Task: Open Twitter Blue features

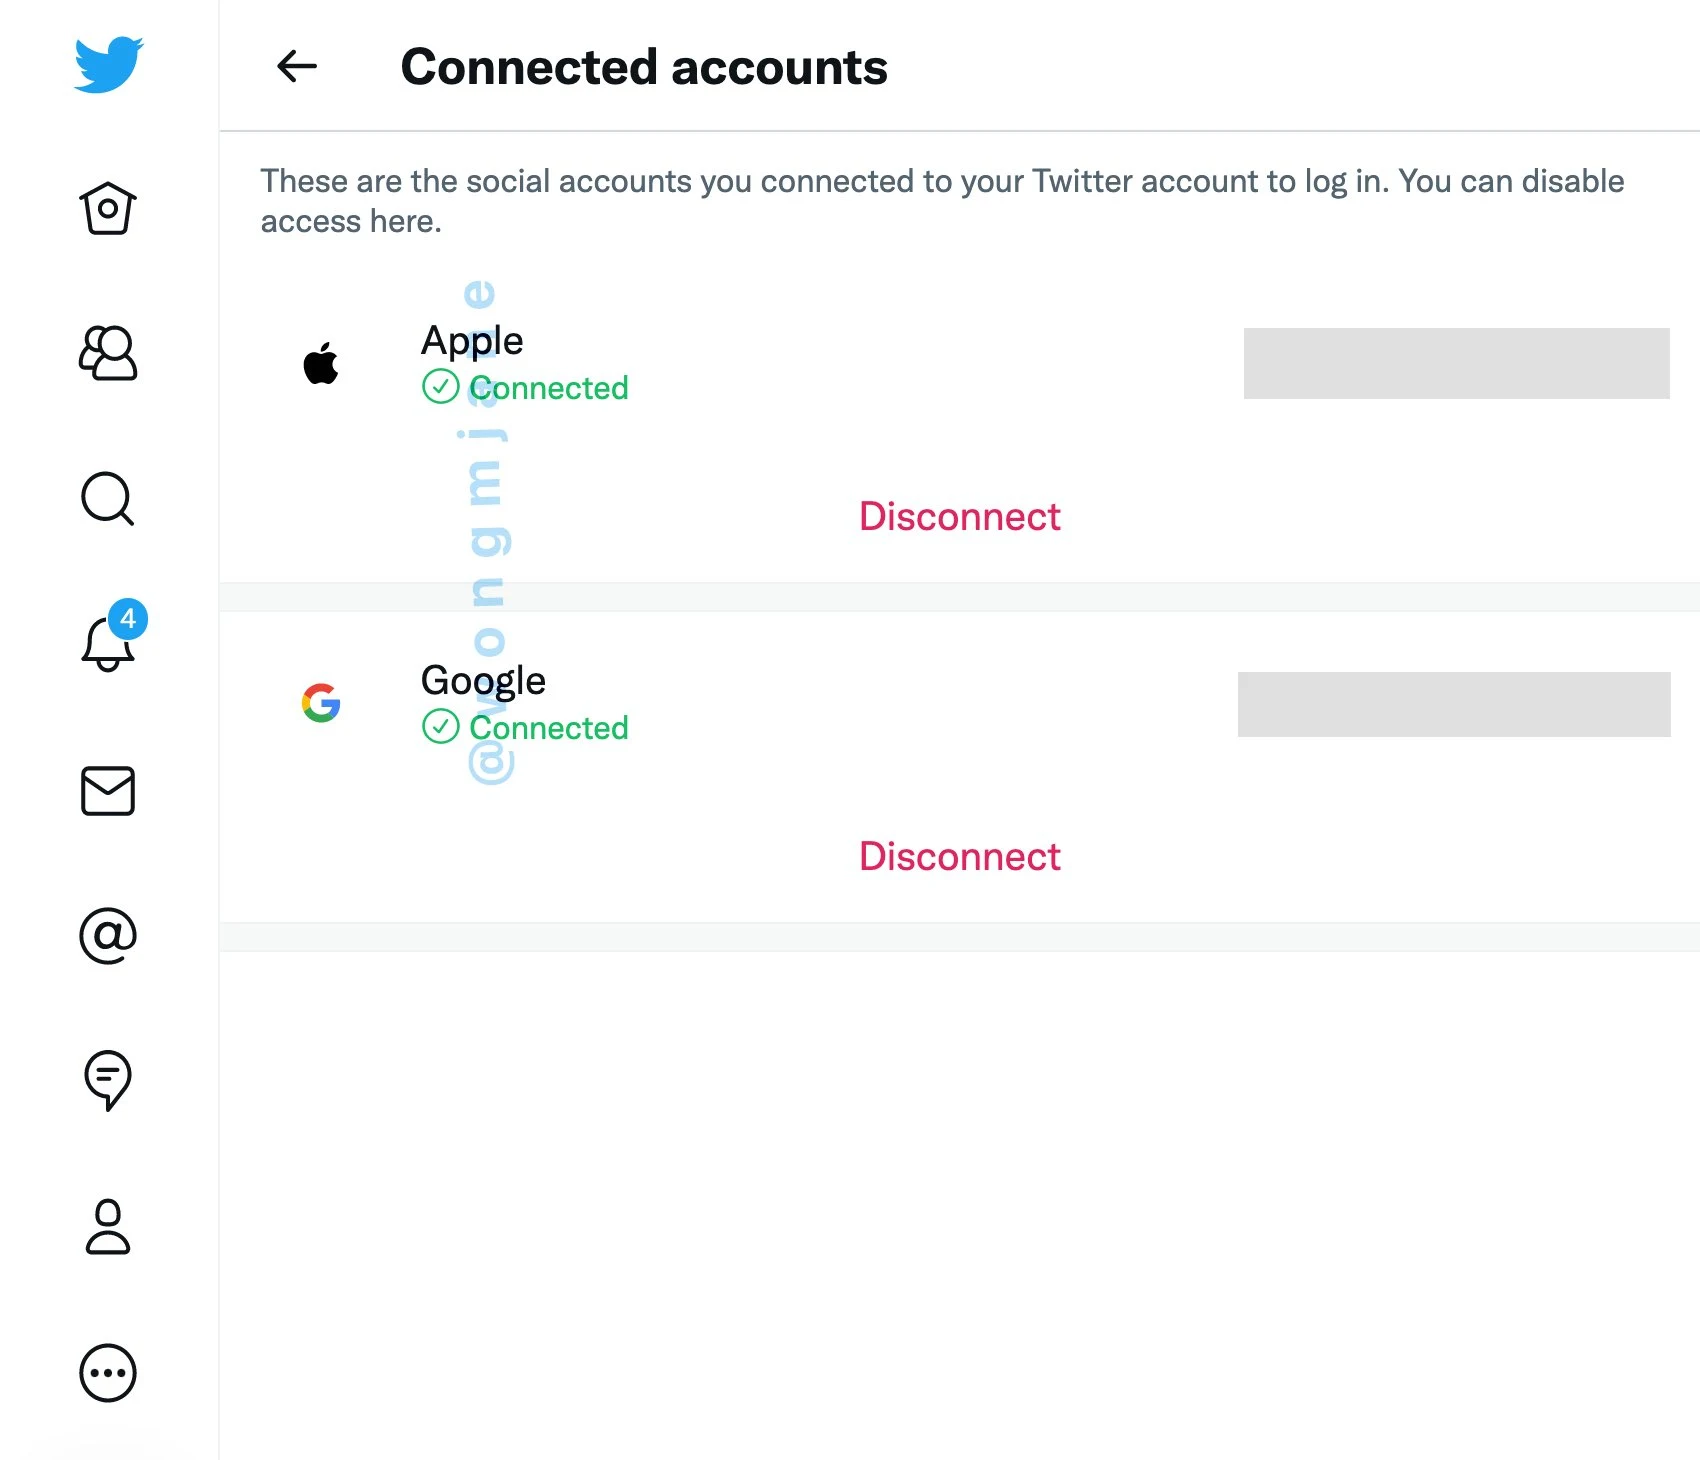Action: (x=107, y=1081)
